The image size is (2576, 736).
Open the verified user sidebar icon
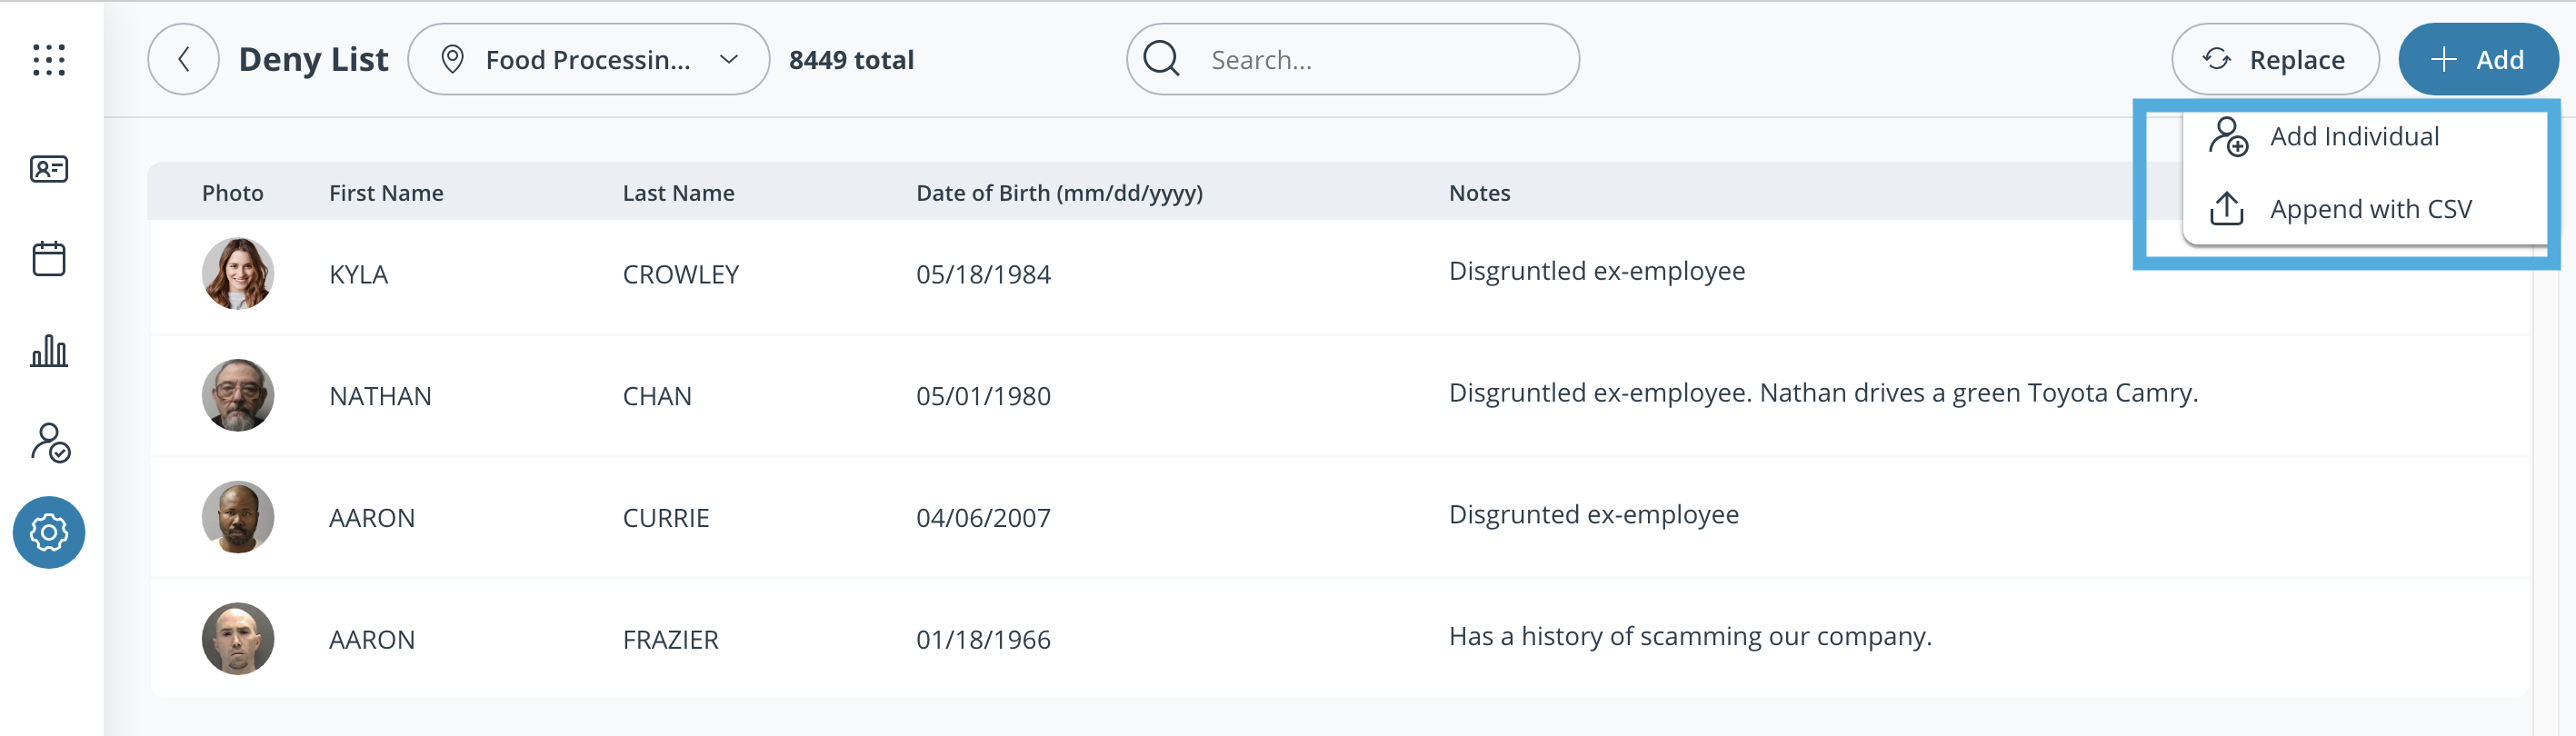tap(48, 442)
